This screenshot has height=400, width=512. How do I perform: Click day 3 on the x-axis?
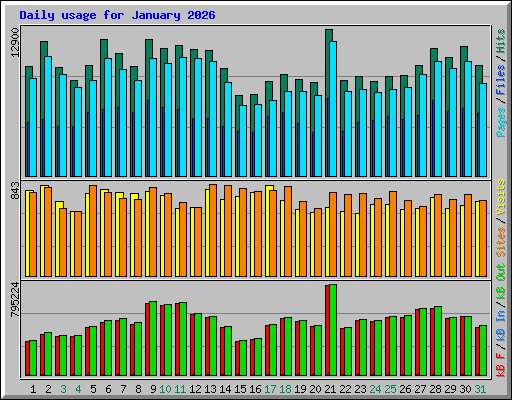coord(63,389)
